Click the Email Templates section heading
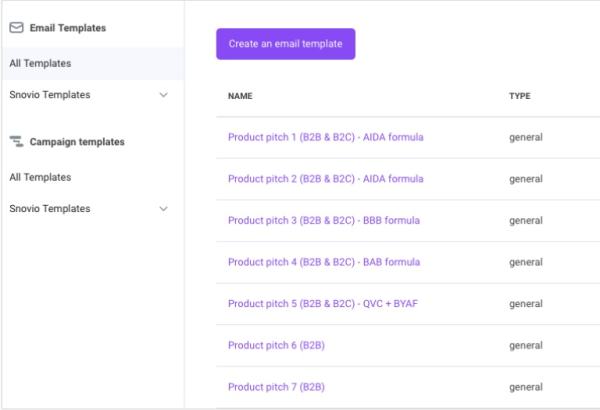This screenshot has width=600, height=410. tap(67, 28)
